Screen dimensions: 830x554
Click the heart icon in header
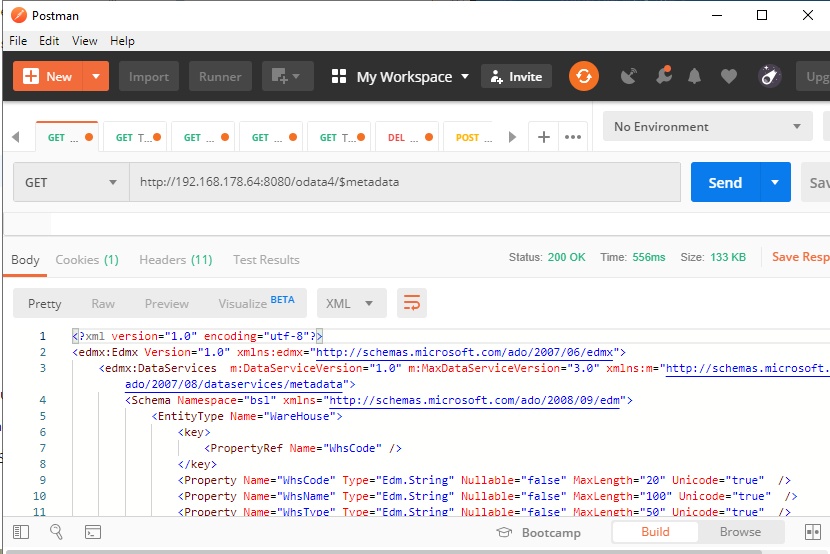728,76
